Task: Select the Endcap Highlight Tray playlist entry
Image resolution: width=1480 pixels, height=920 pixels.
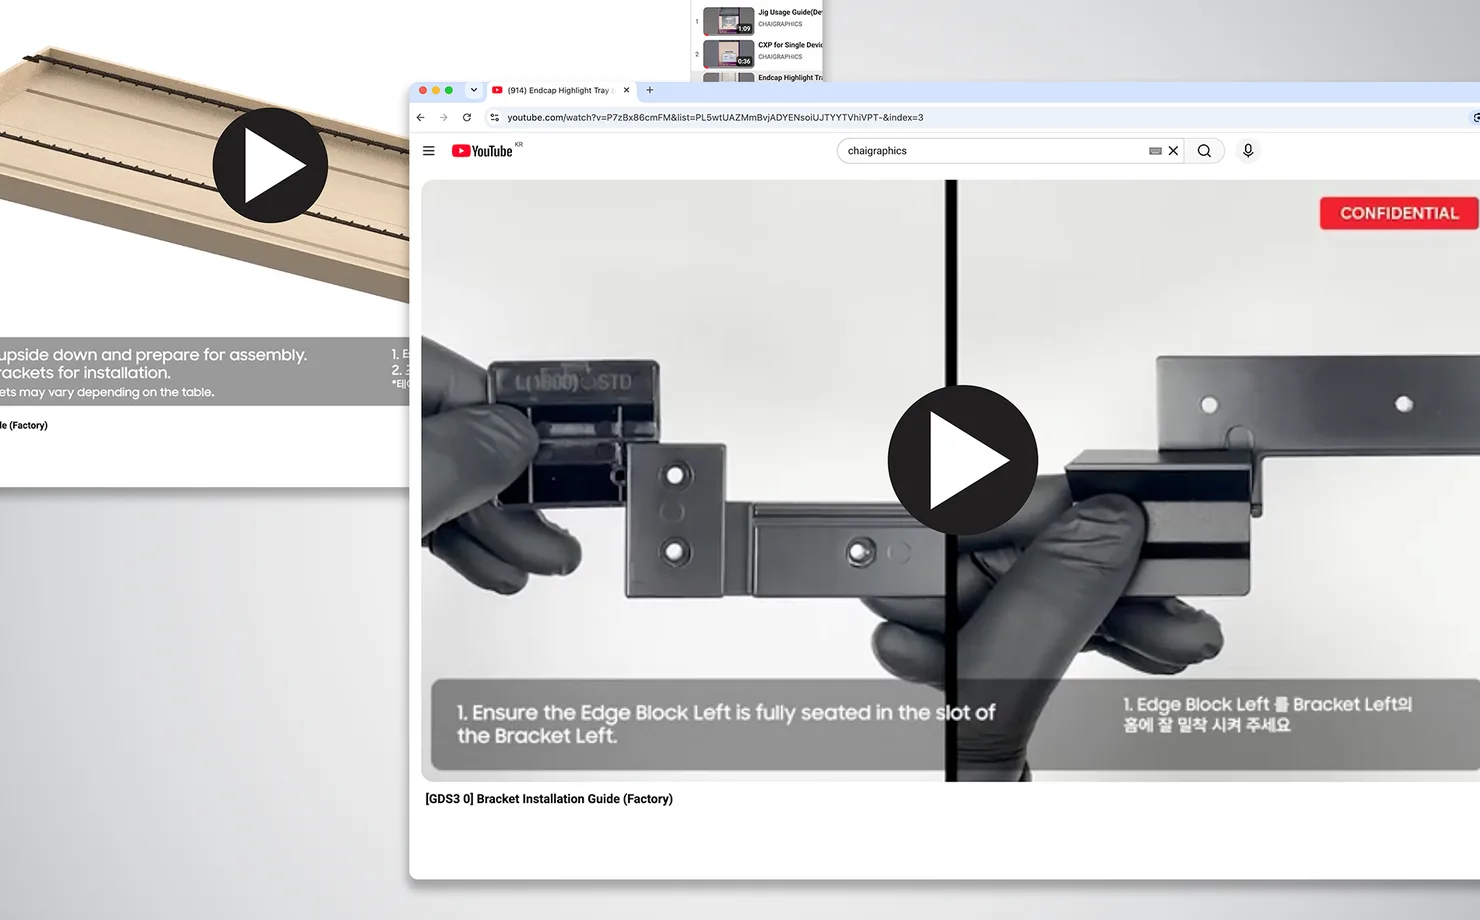Action: (x=790, y=77)
